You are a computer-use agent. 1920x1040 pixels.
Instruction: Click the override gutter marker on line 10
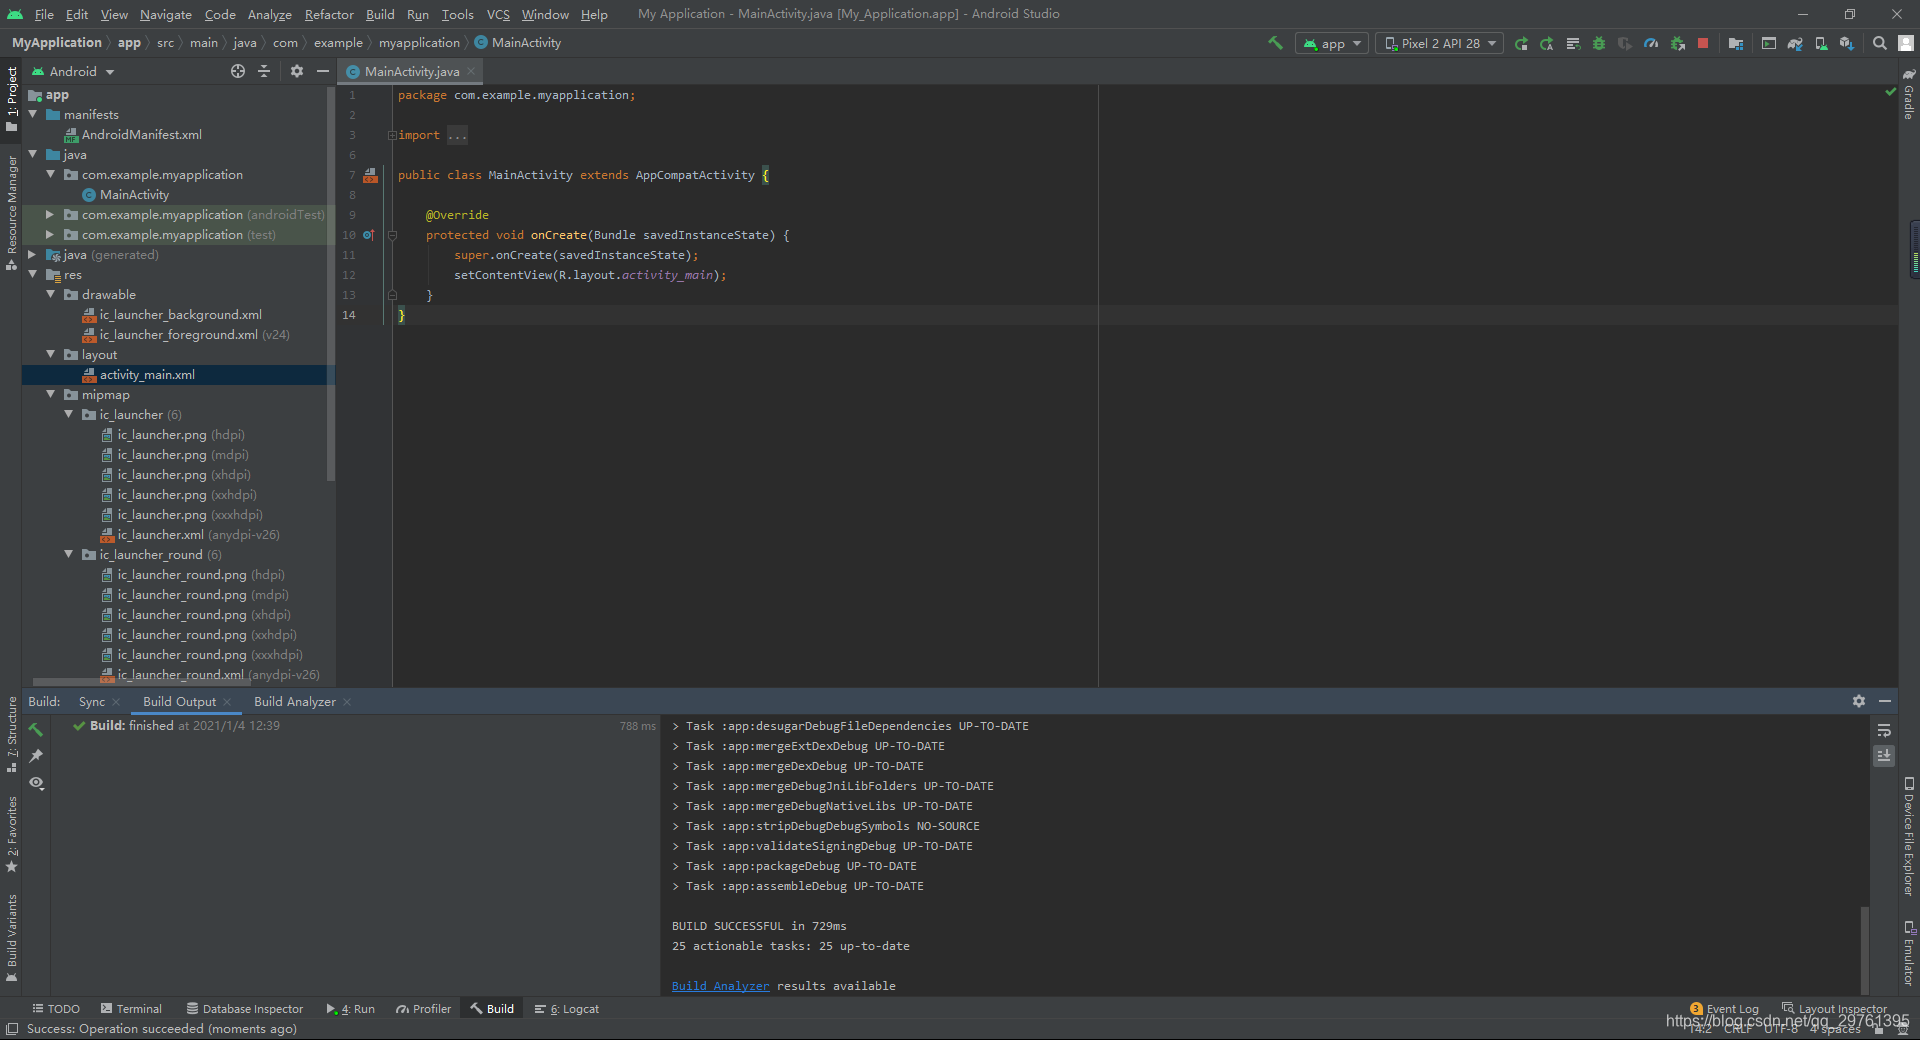(369, 235)
